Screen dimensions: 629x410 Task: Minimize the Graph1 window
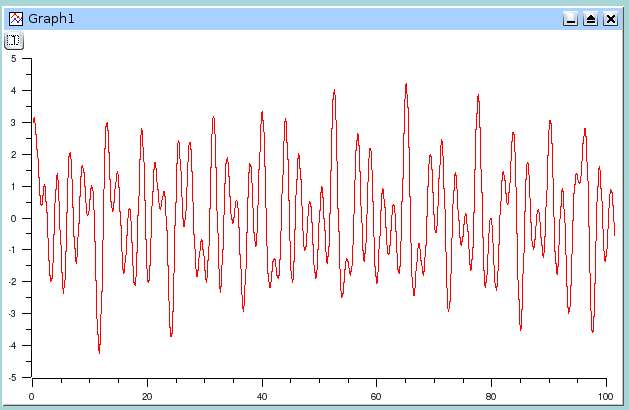tap(570, 19)
